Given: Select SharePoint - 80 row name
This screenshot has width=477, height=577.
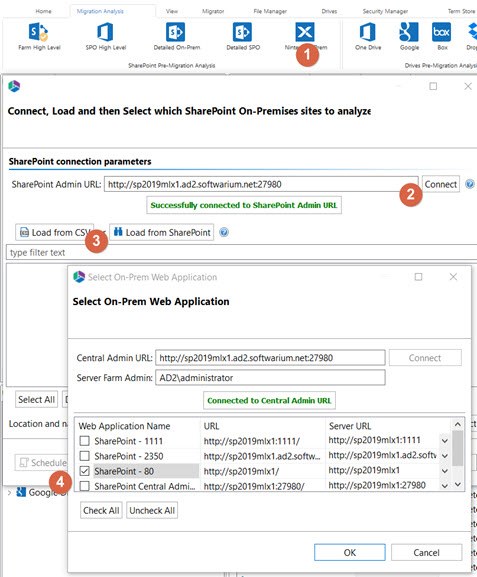Looking at the screenshot, I should (x=124, y=471).
